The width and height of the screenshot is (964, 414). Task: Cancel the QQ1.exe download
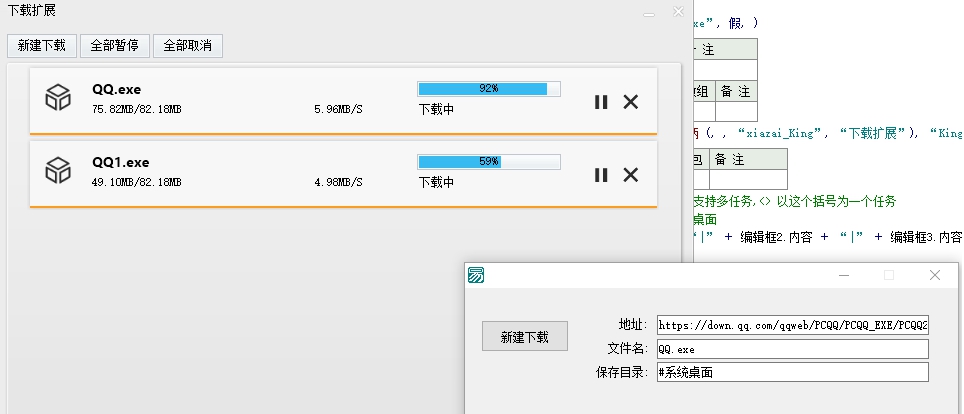(x=631, y=175)
